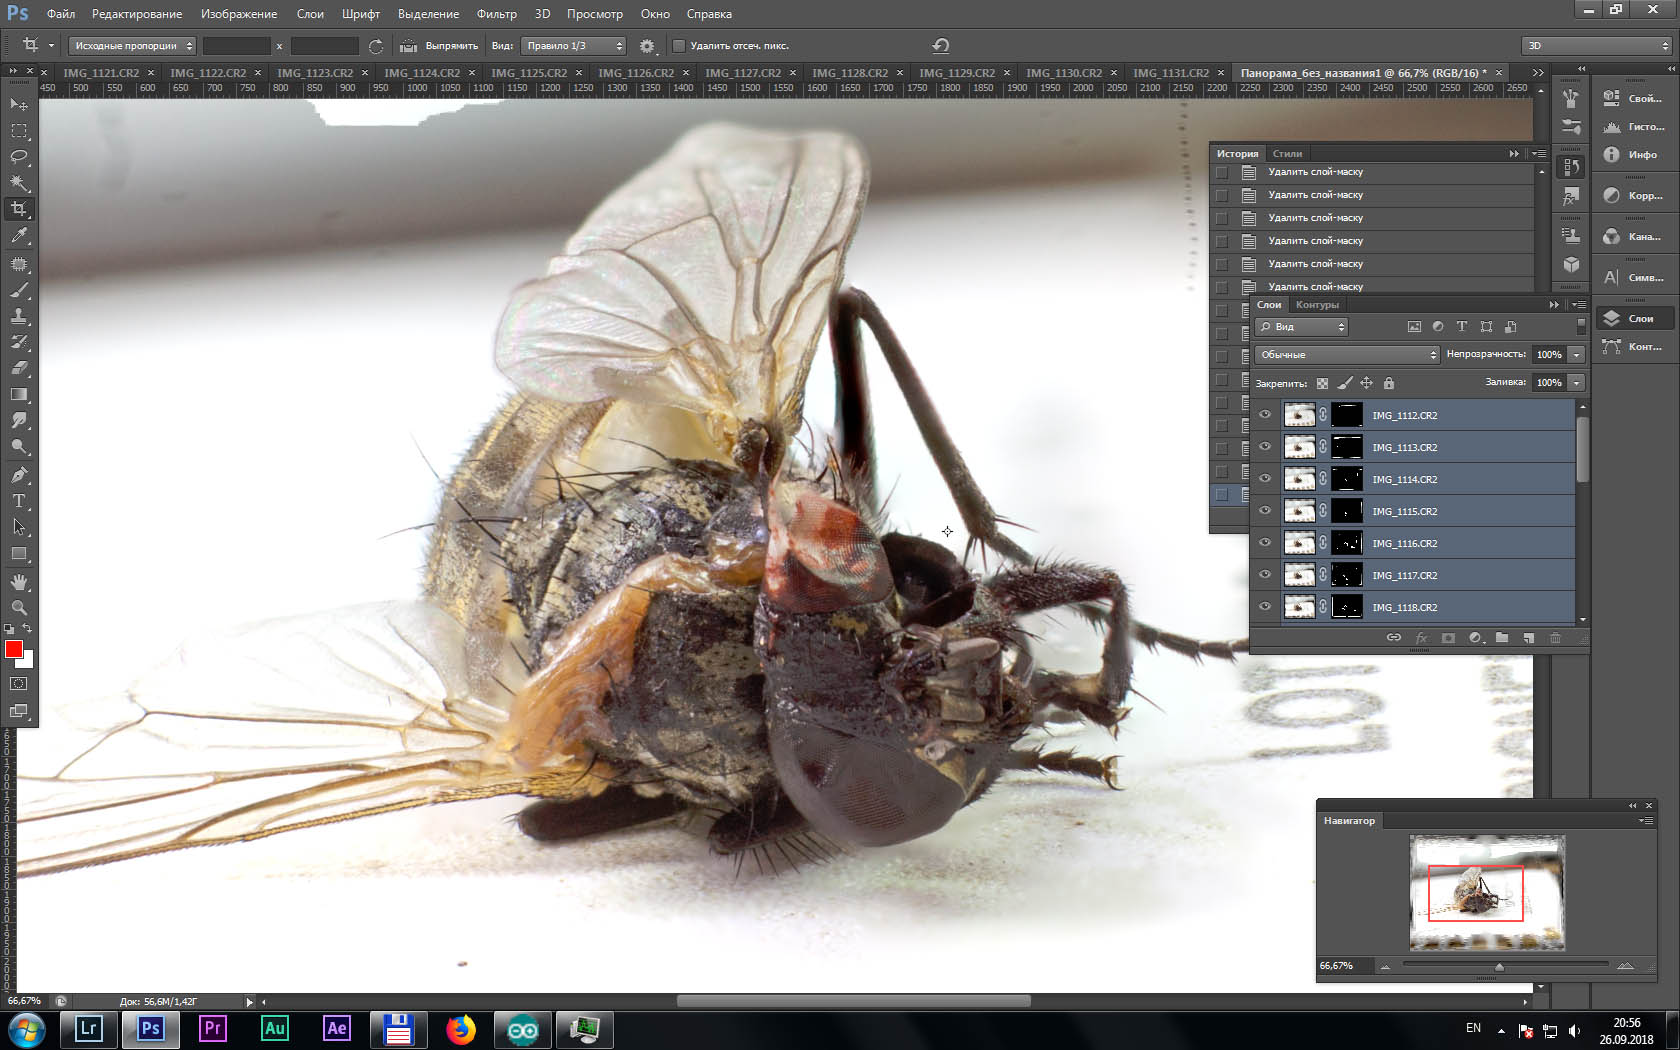1680x1050 pixels.
Task: Select the Clone Stamp tool
Action: click(x=19, y=316)
